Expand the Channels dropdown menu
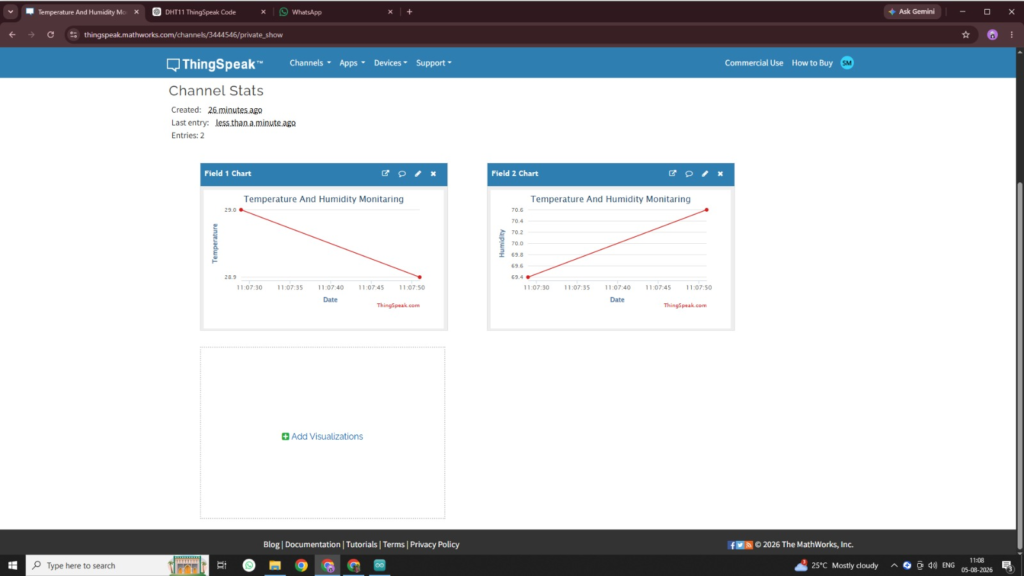Image resolution: width=1024 pixels, height=576 pixels. click(x=310, y=63)
